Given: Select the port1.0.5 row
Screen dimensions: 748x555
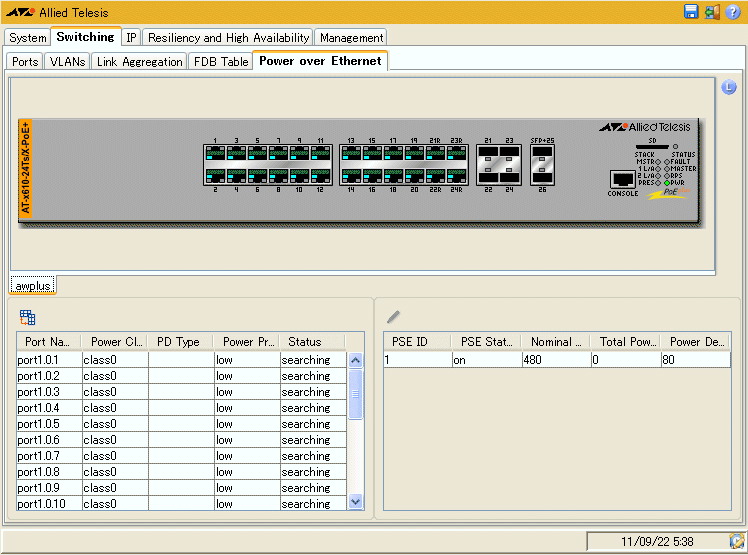Looking at the screenshot, I should point(181,424).
